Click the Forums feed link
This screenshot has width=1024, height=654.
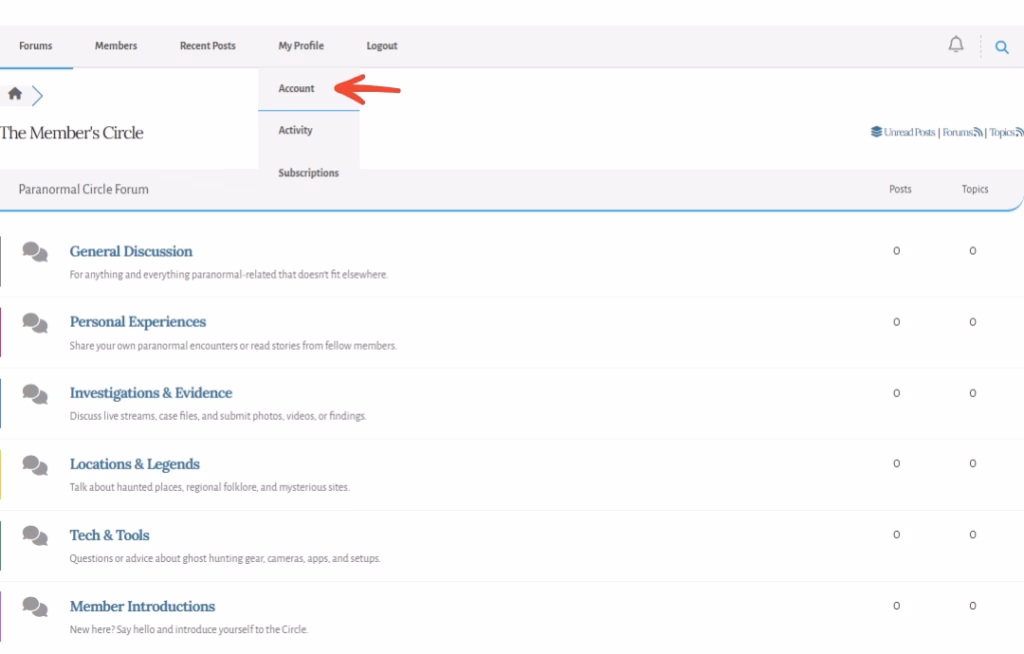coord(957,132)
